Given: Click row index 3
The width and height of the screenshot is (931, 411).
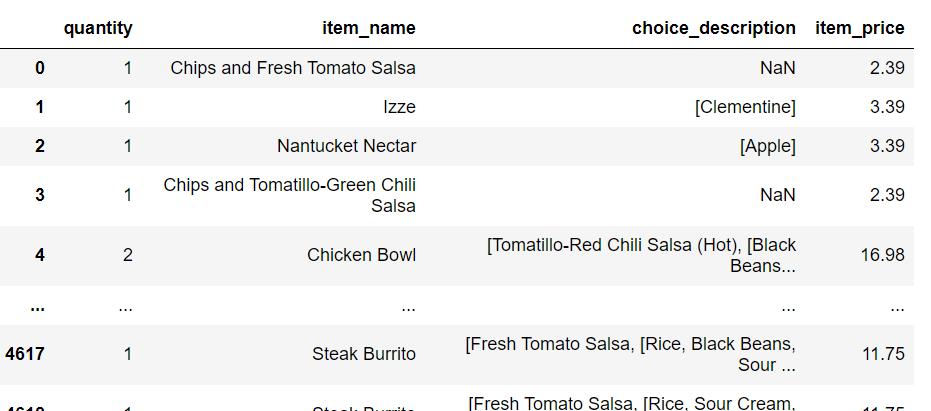Looking at the screenshot, I should [x=39, y=195].
